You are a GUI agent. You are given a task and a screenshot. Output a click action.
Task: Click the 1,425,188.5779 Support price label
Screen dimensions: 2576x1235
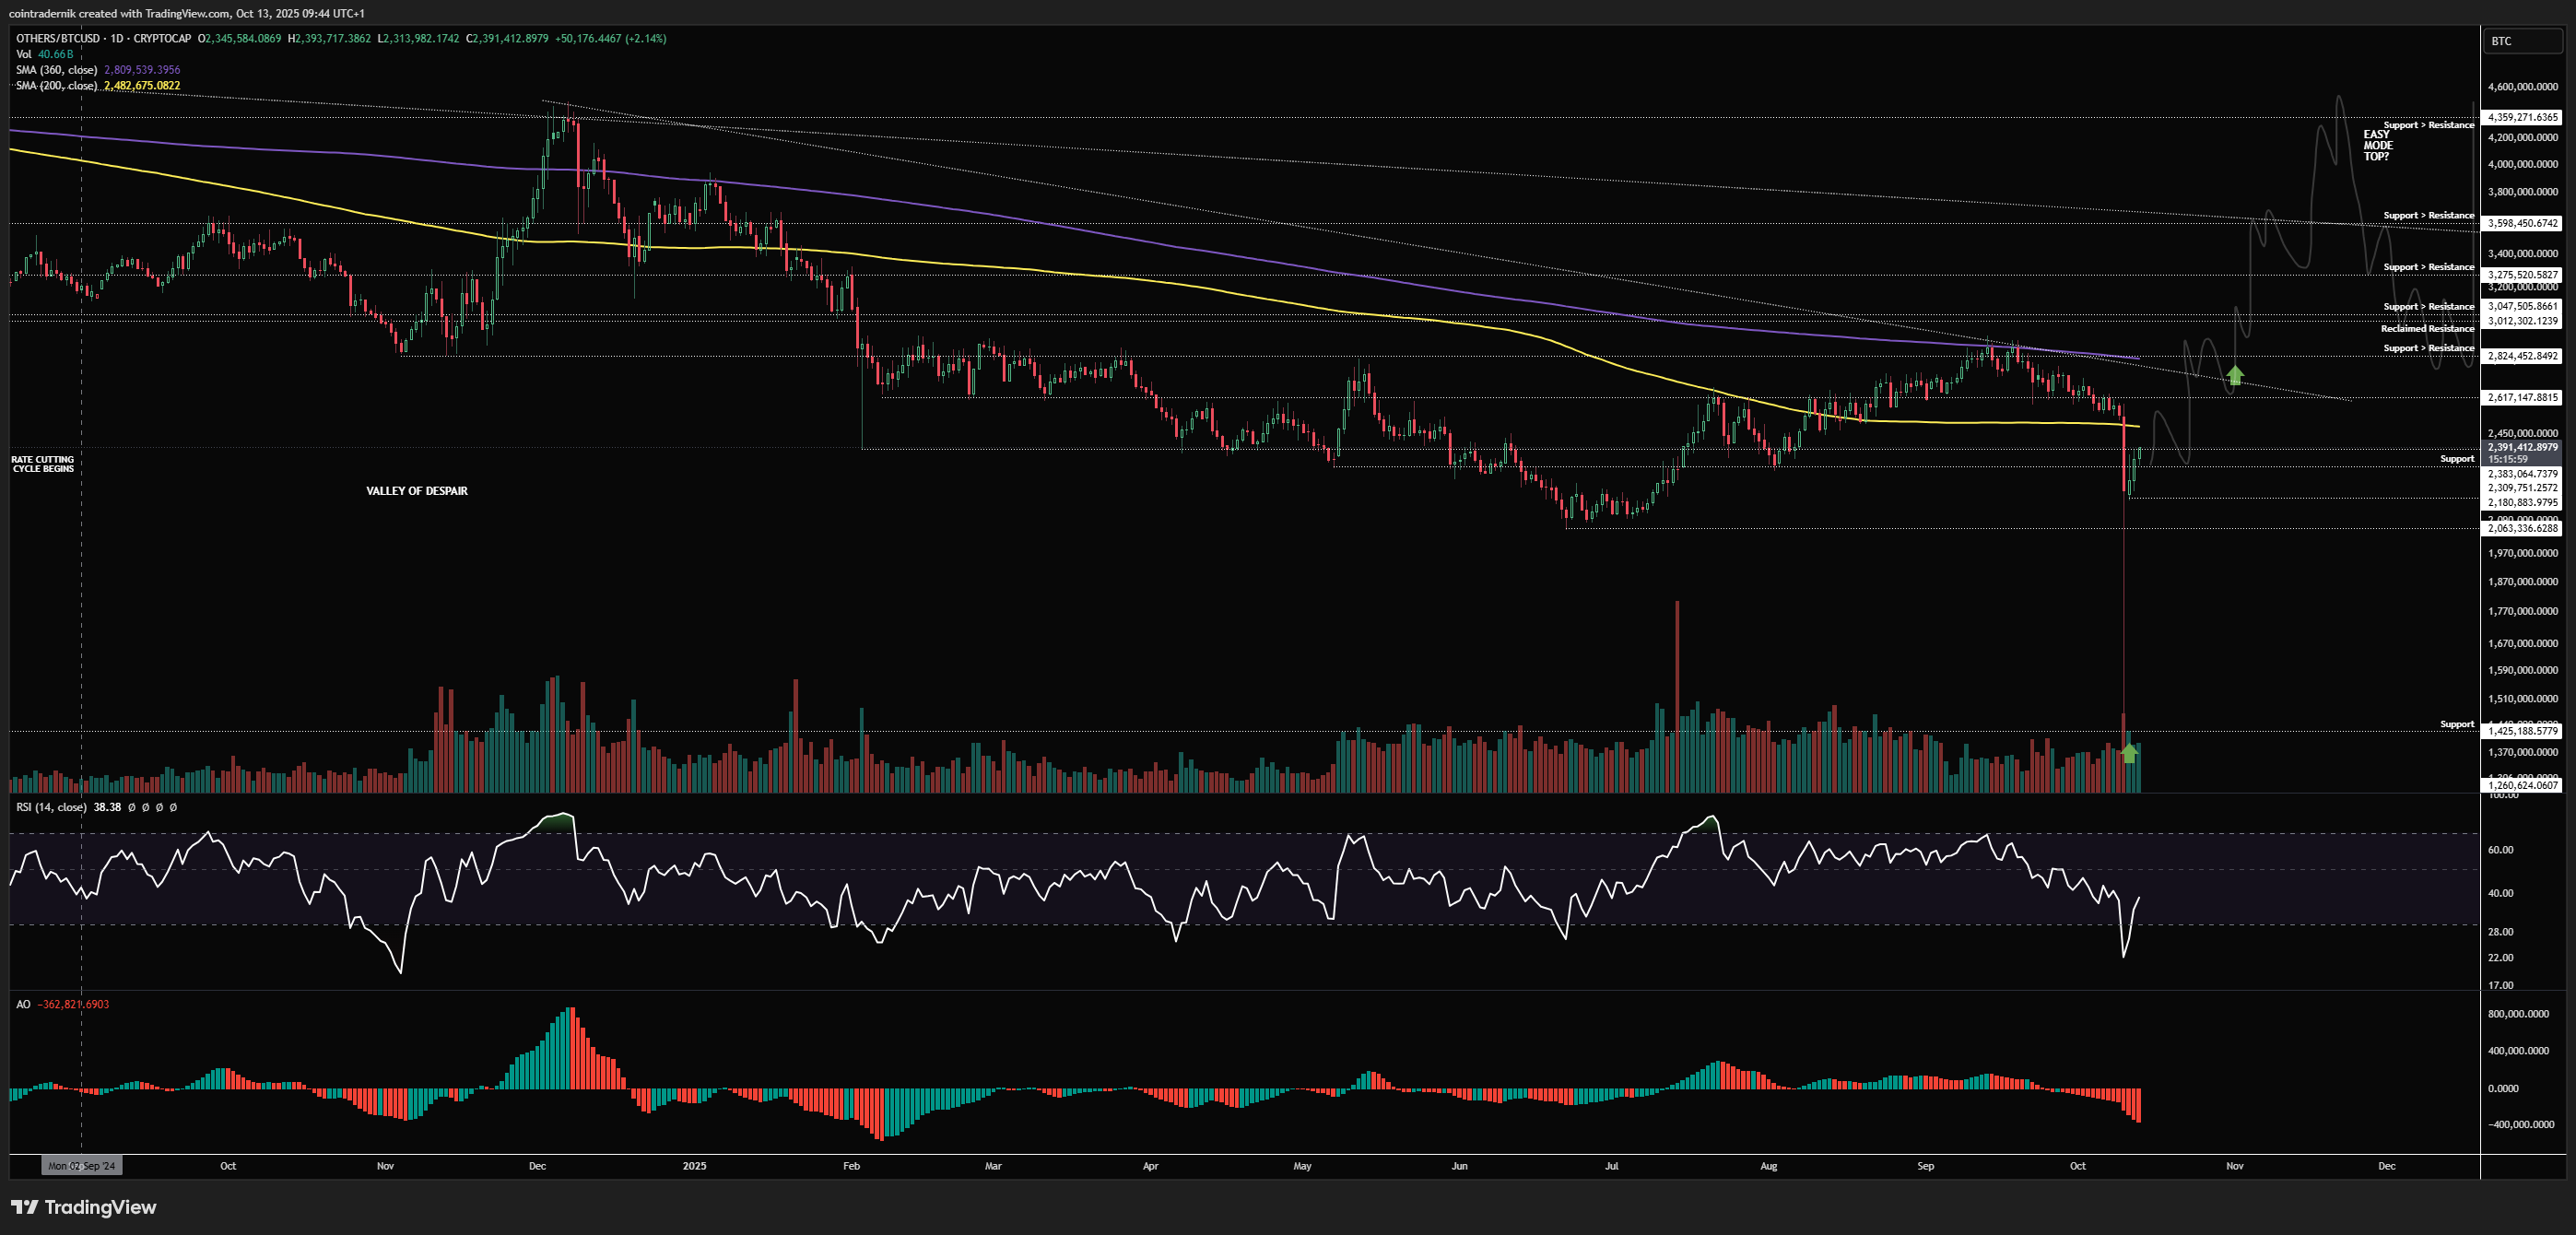point(2522,731)
